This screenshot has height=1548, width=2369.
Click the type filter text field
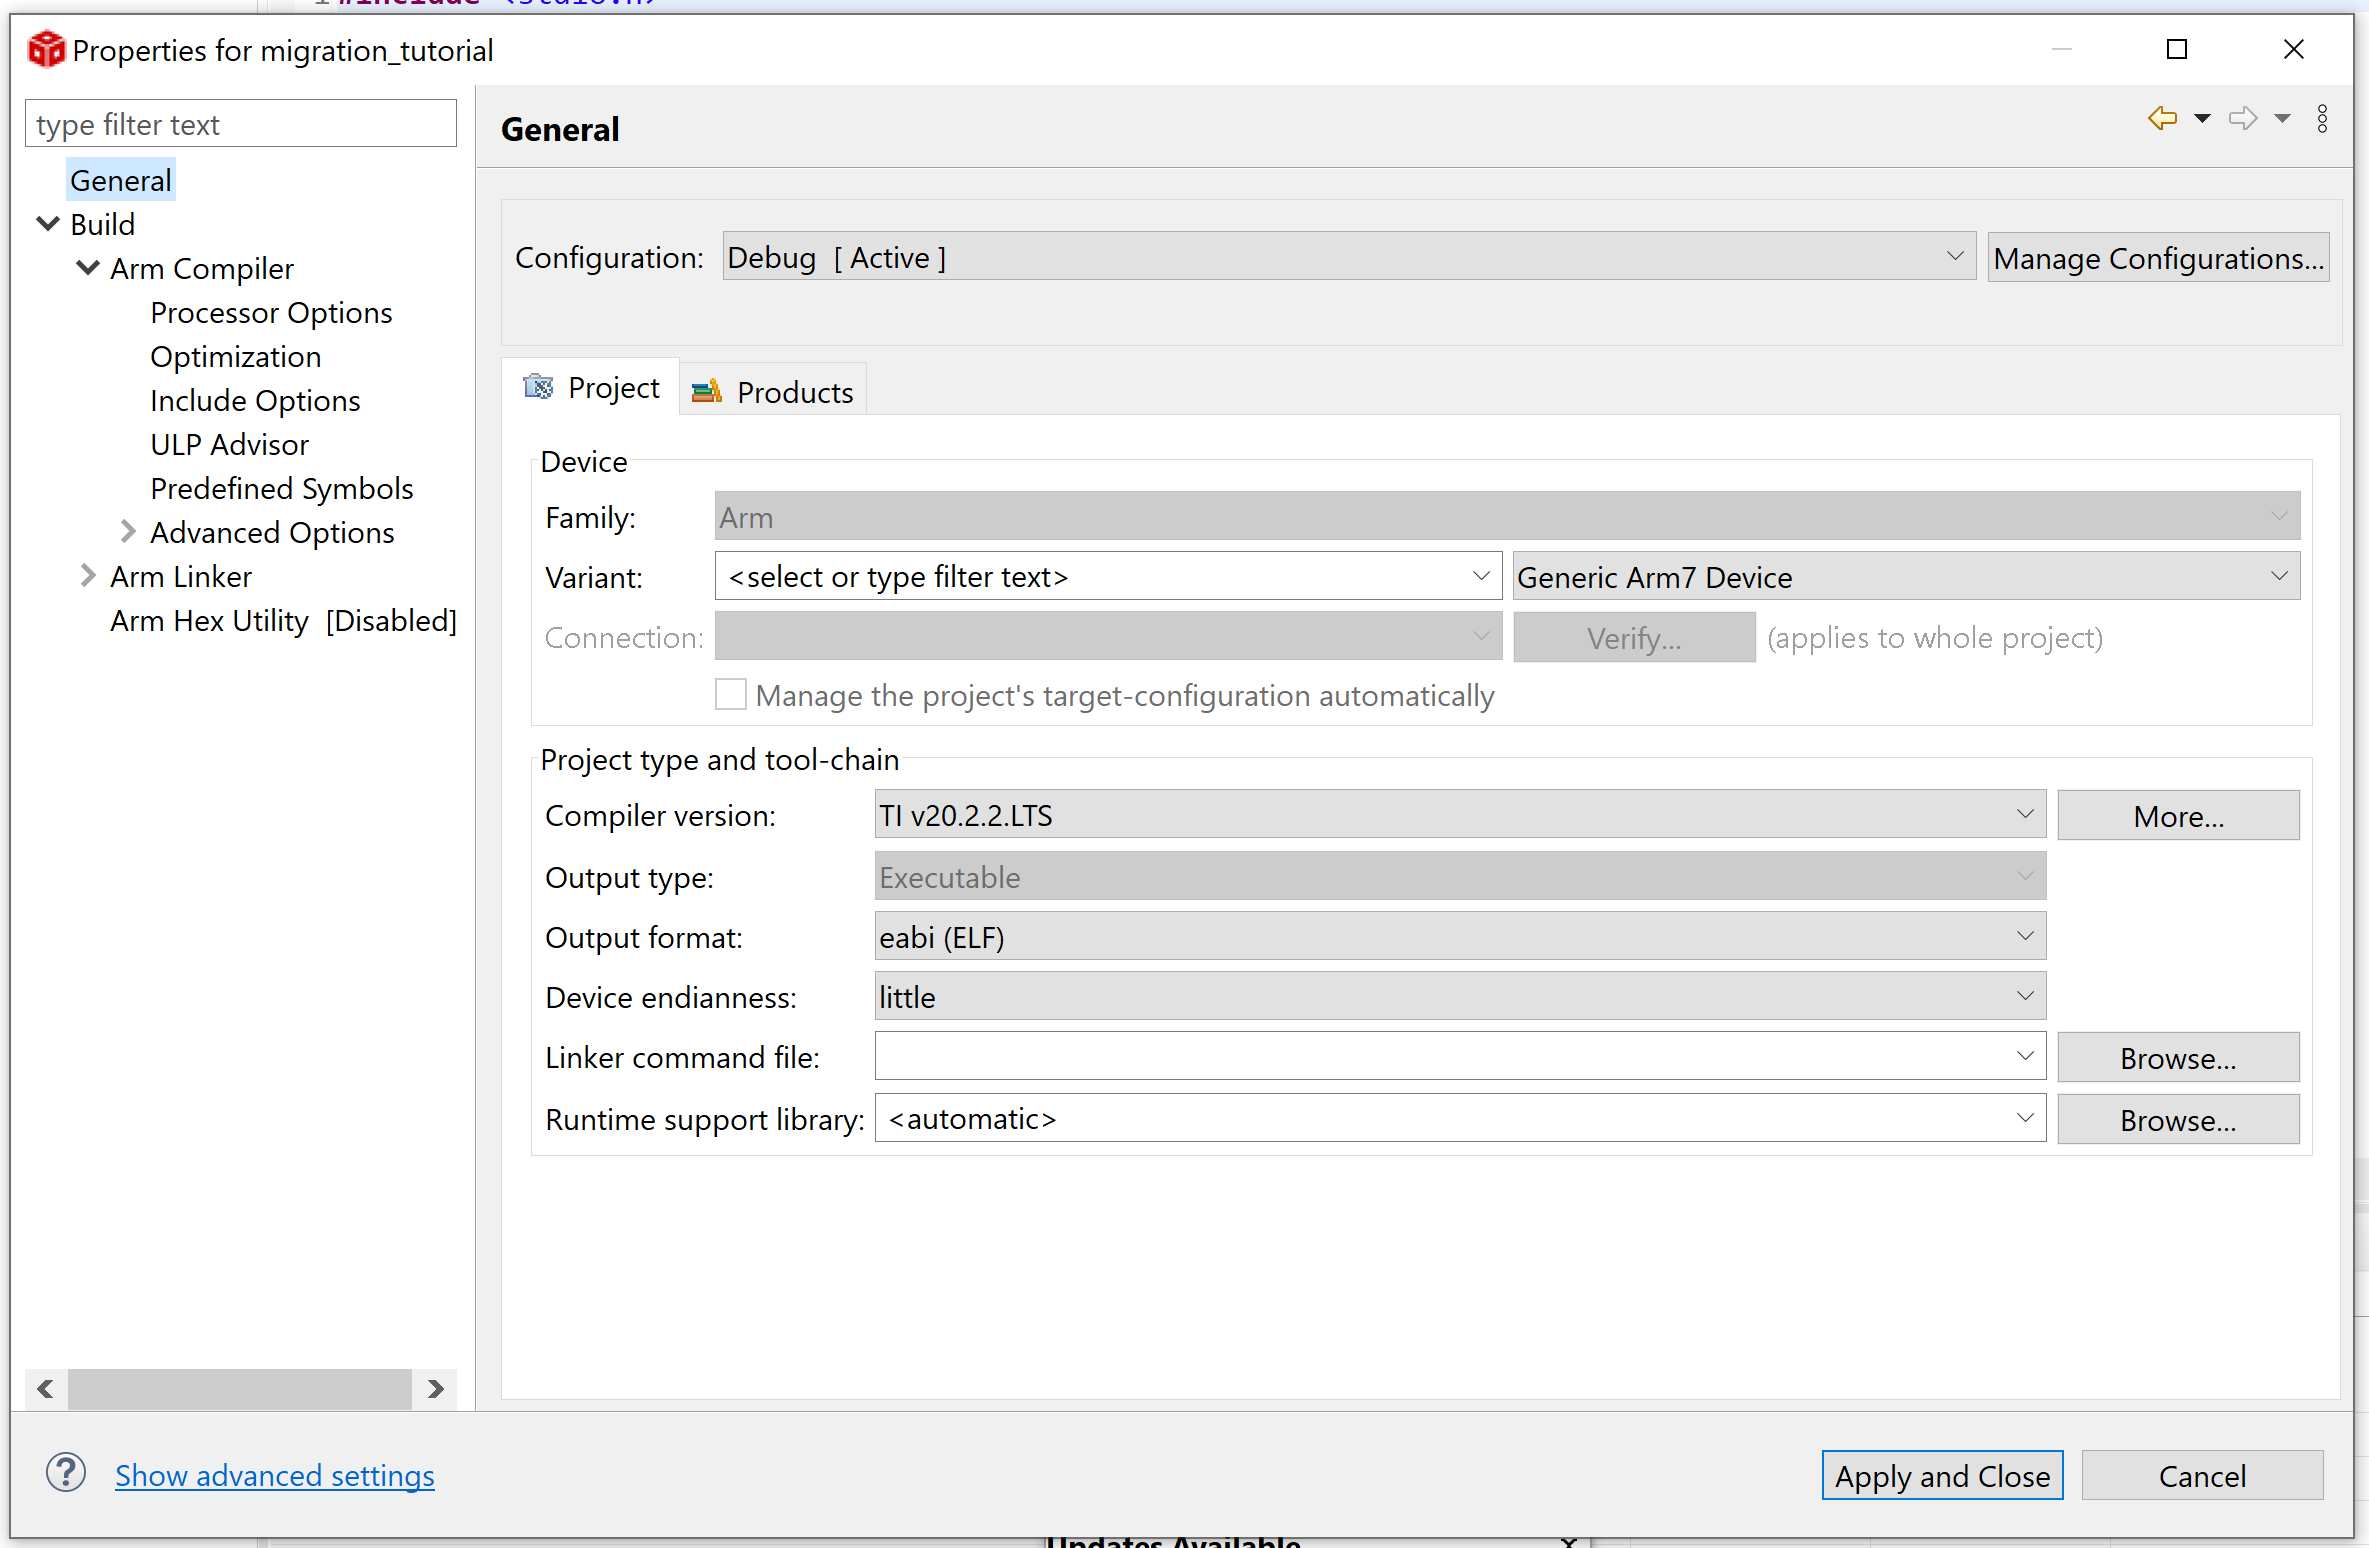point(240,125)
